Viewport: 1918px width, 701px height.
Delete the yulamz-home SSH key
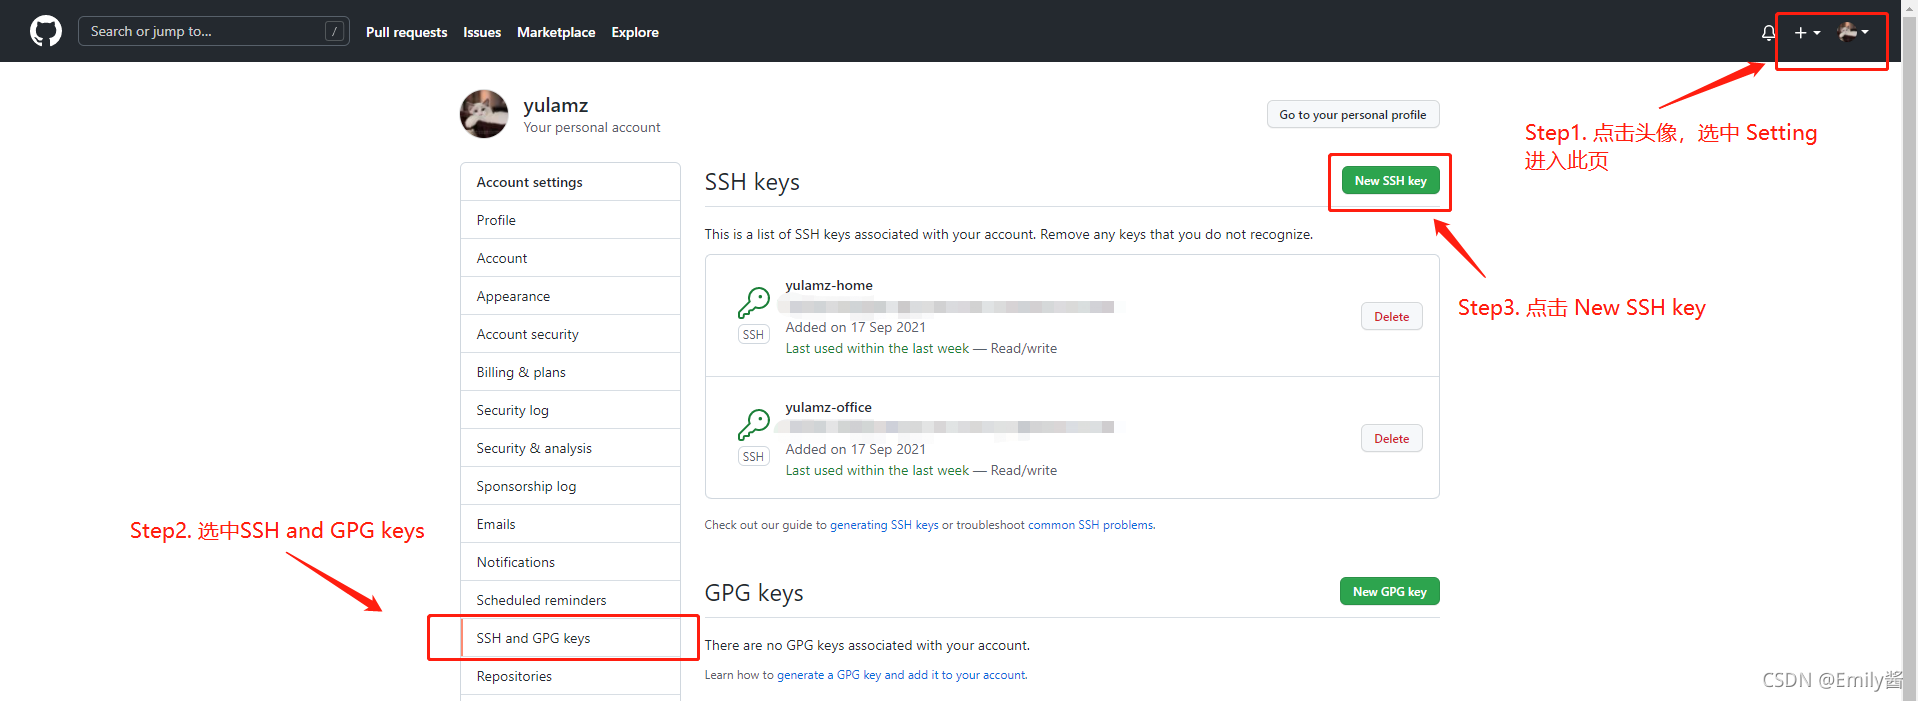[x=1391, y=316]
